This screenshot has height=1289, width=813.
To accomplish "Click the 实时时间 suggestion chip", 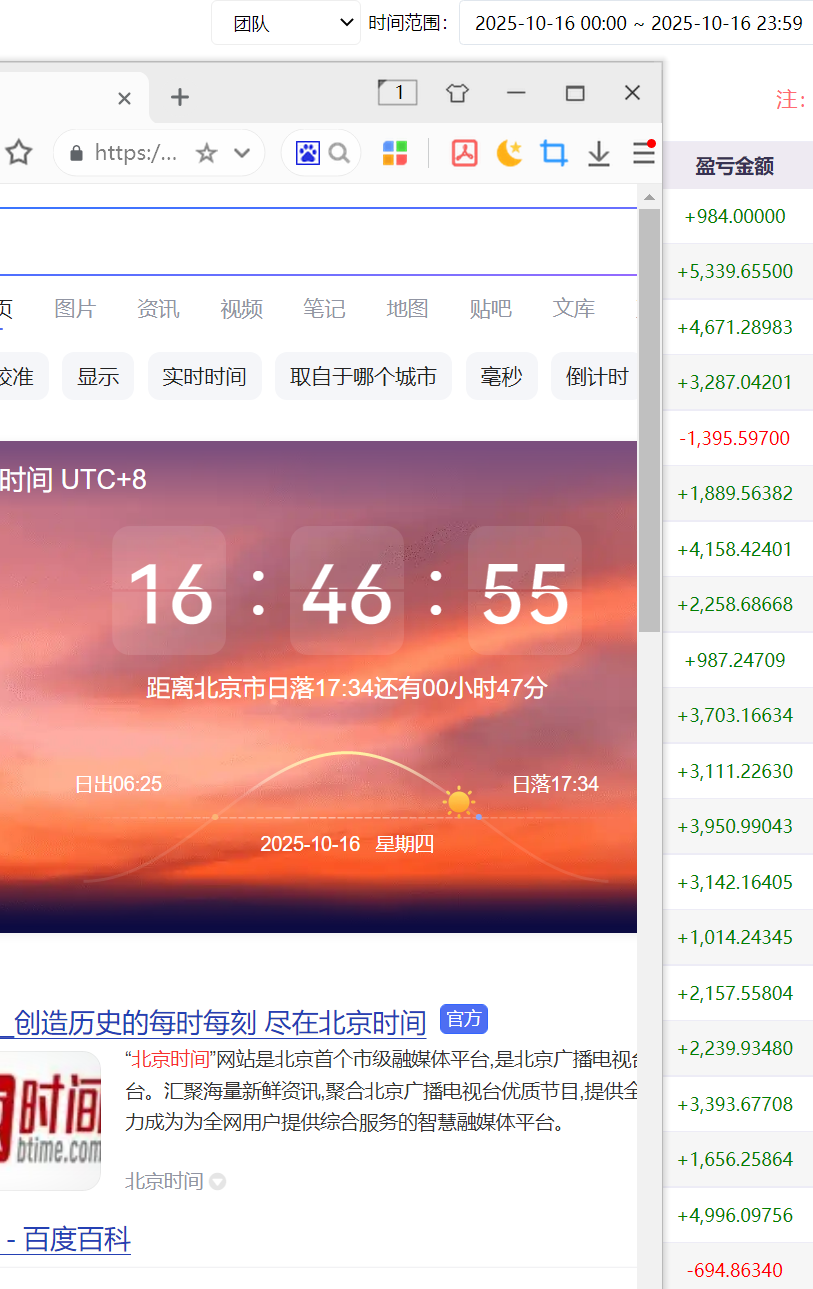I will click(x=204, y=377).
